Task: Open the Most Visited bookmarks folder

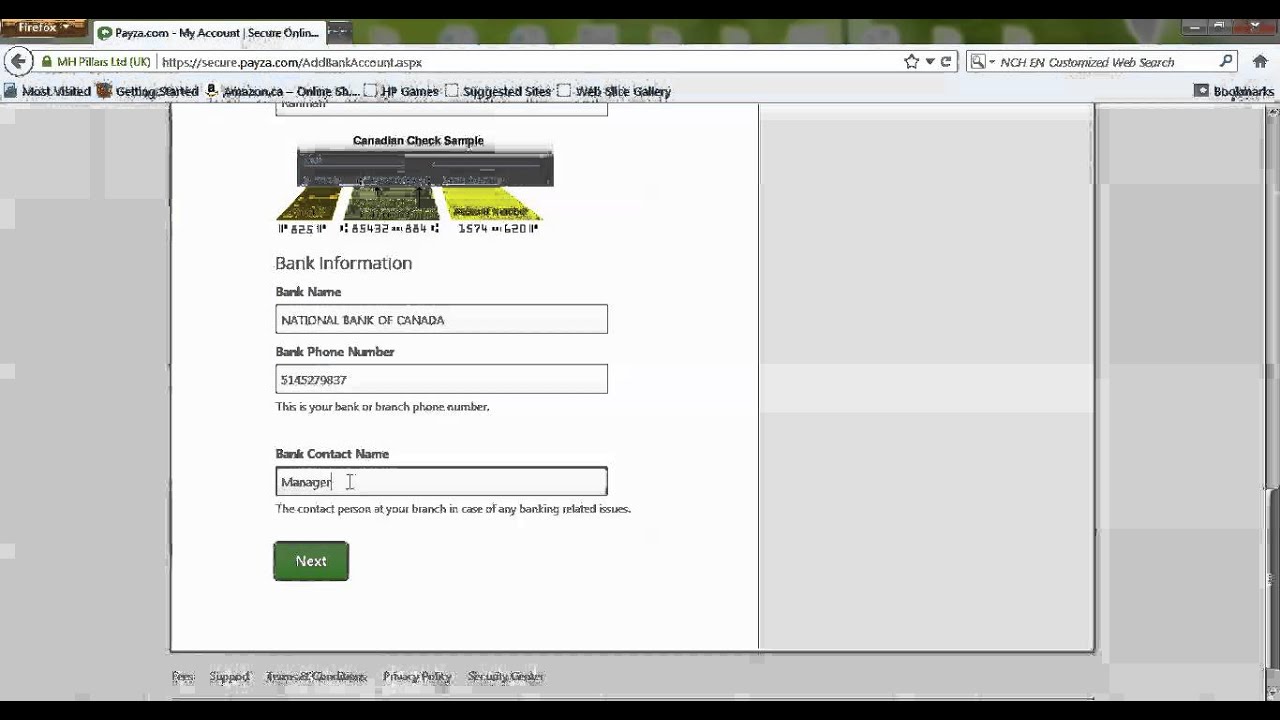Action: tap(47, 91)
